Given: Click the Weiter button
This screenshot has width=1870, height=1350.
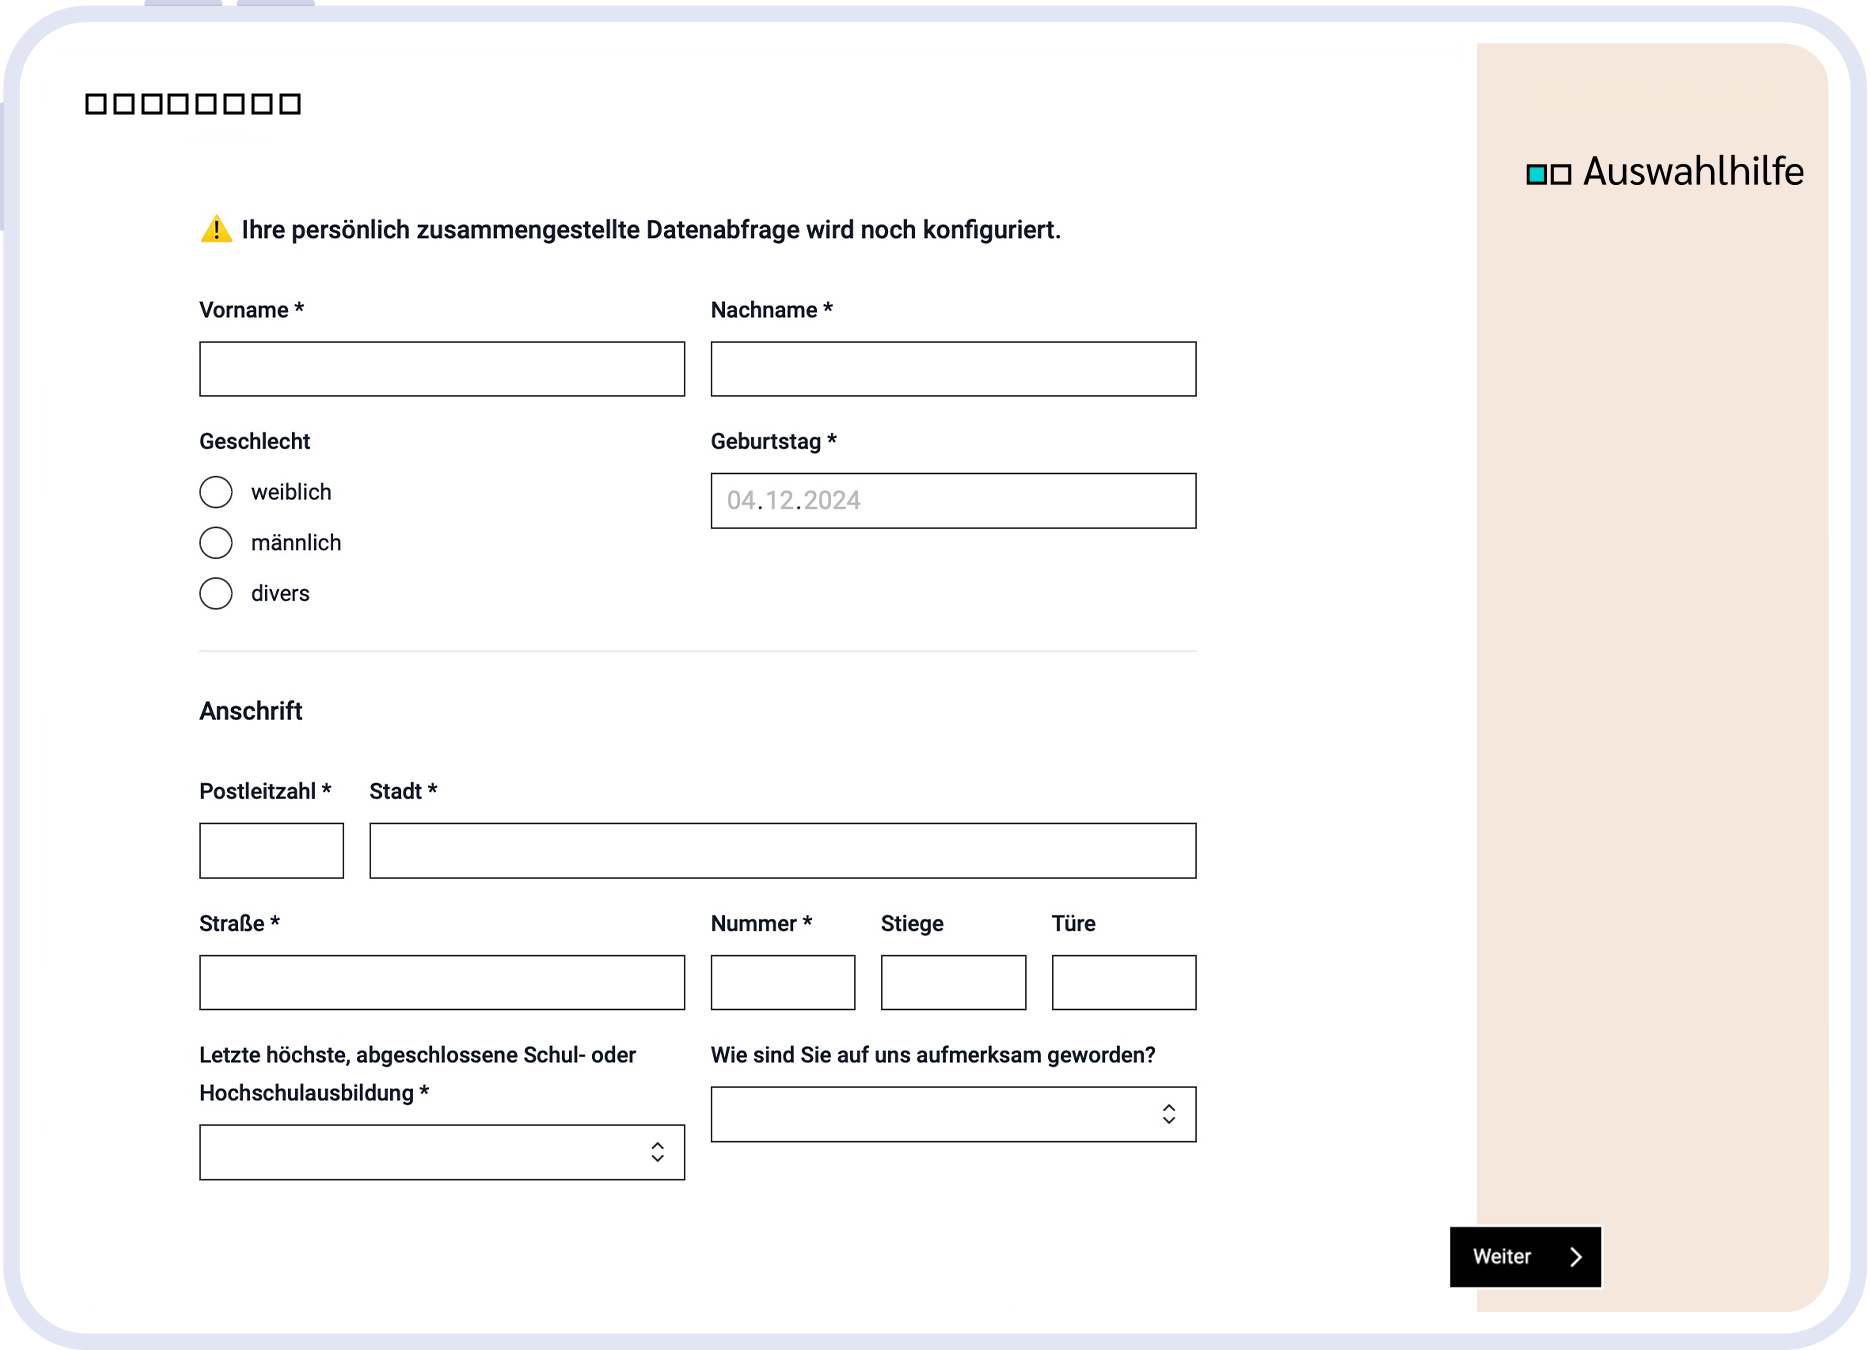Looking at the screenshot, I should [1525, 1257].
